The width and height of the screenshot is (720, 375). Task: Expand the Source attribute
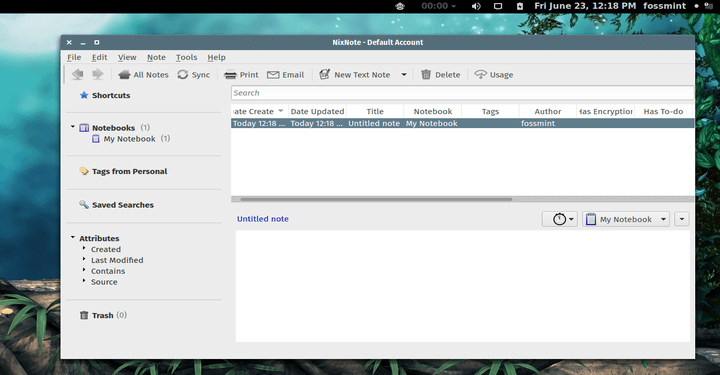pos(84,280)
